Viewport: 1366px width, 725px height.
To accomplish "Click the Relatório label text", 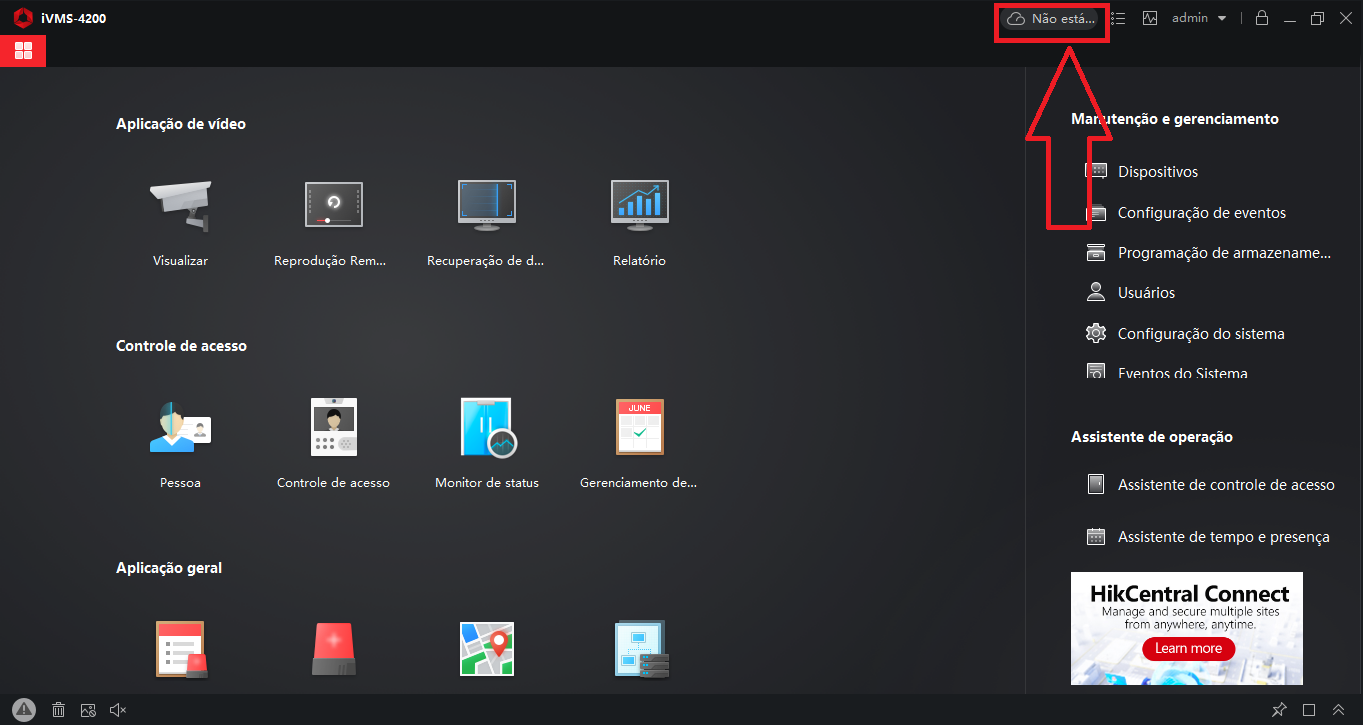I will point(640,261).
